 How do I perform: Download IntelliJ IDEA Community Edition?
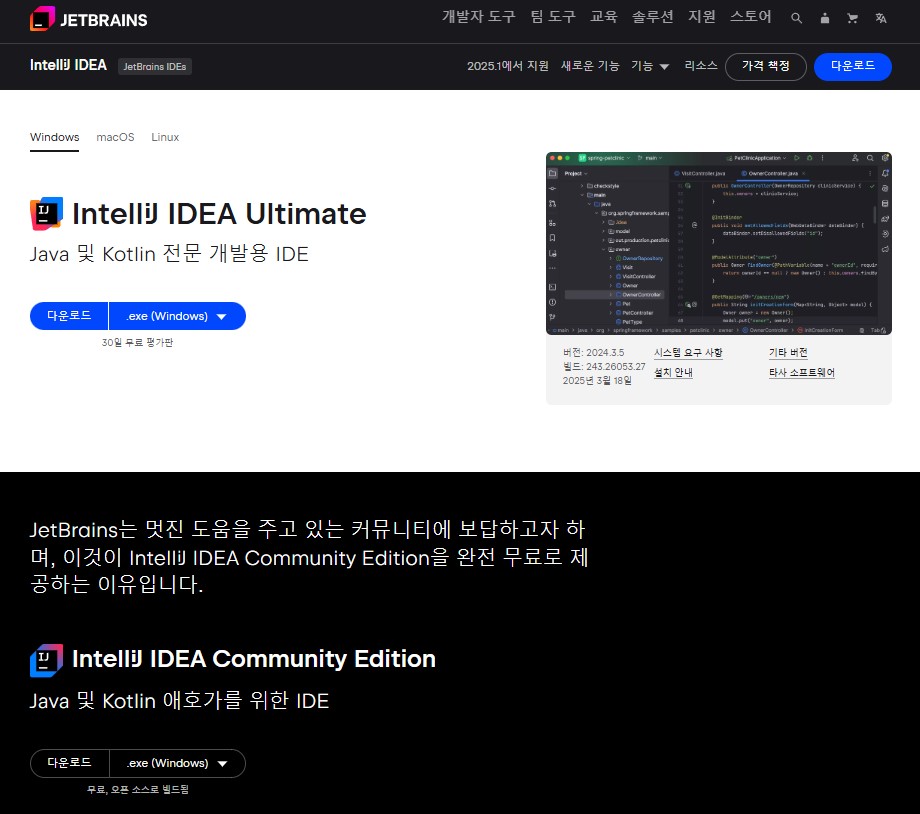pos(69,763)
